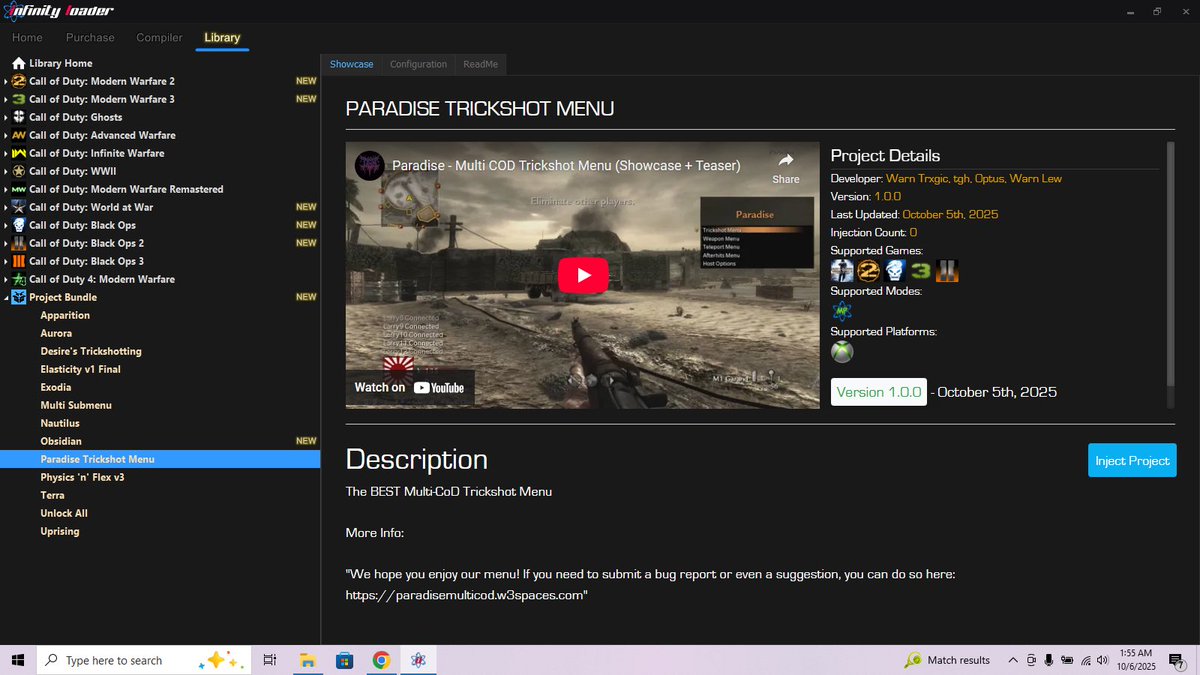Viewport: 1200px width, 675px height.
Task: Select Obsidian project
Action: pyautogui.click(x=61, y=441)
